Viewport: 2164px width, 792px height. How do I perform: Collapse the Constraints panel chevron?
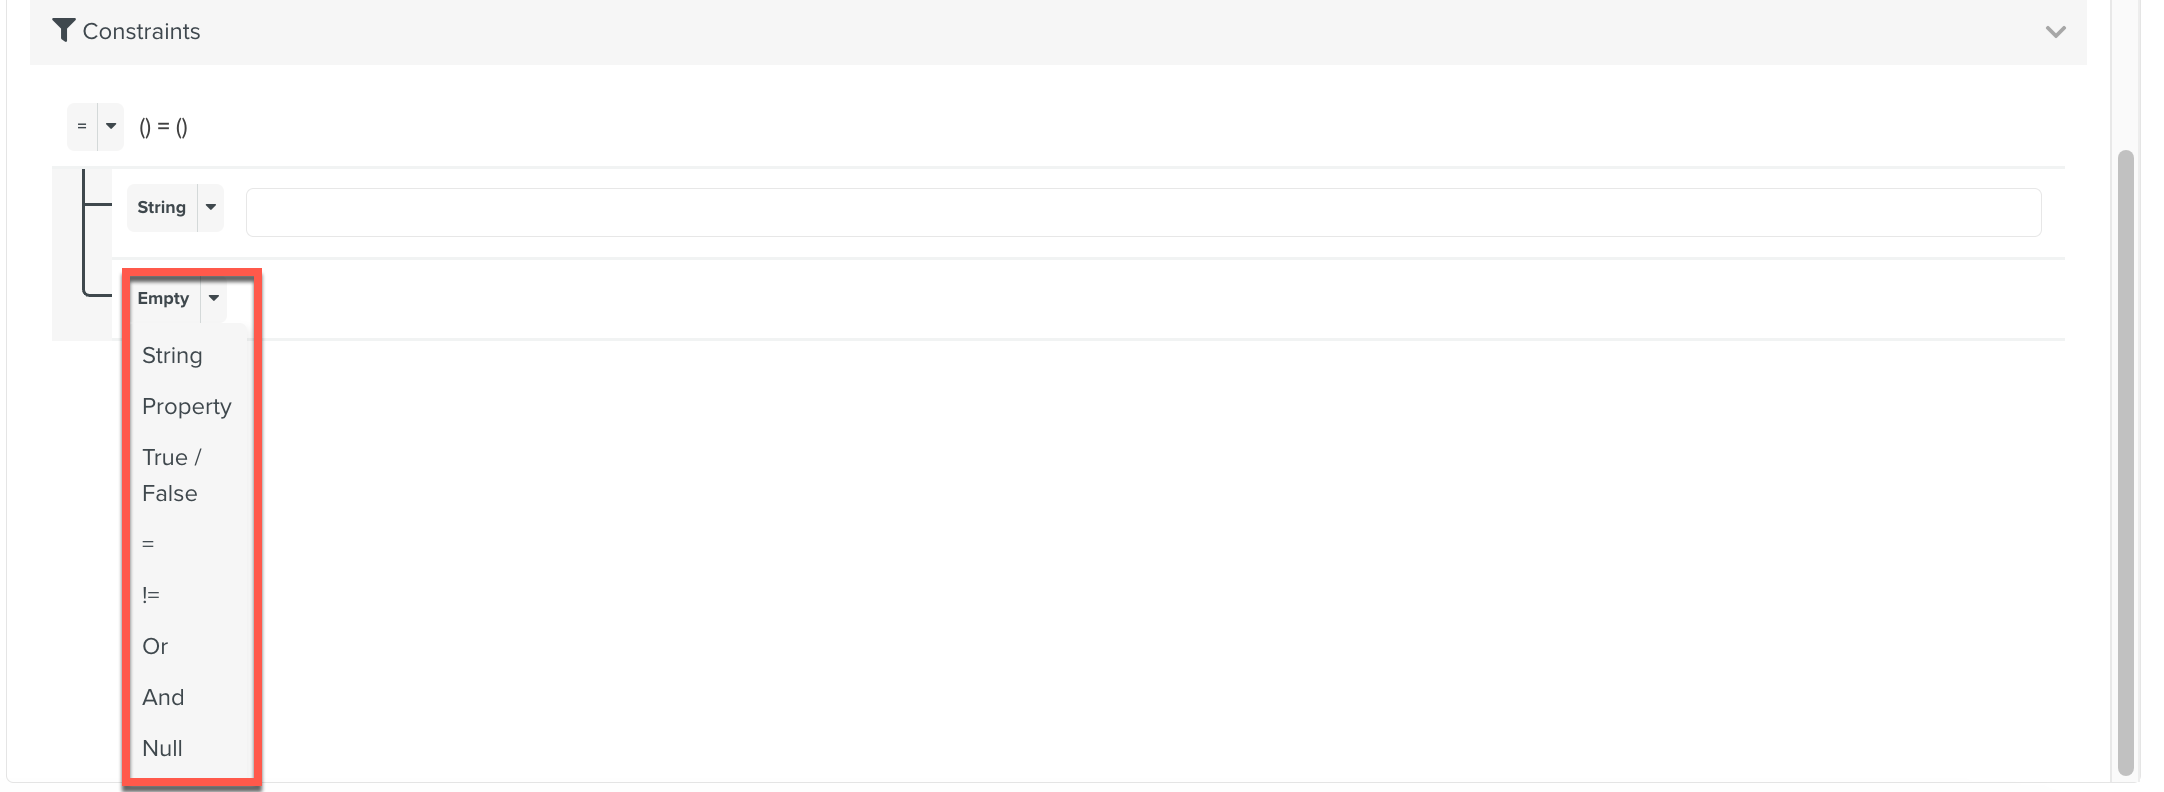point(2055,32)
